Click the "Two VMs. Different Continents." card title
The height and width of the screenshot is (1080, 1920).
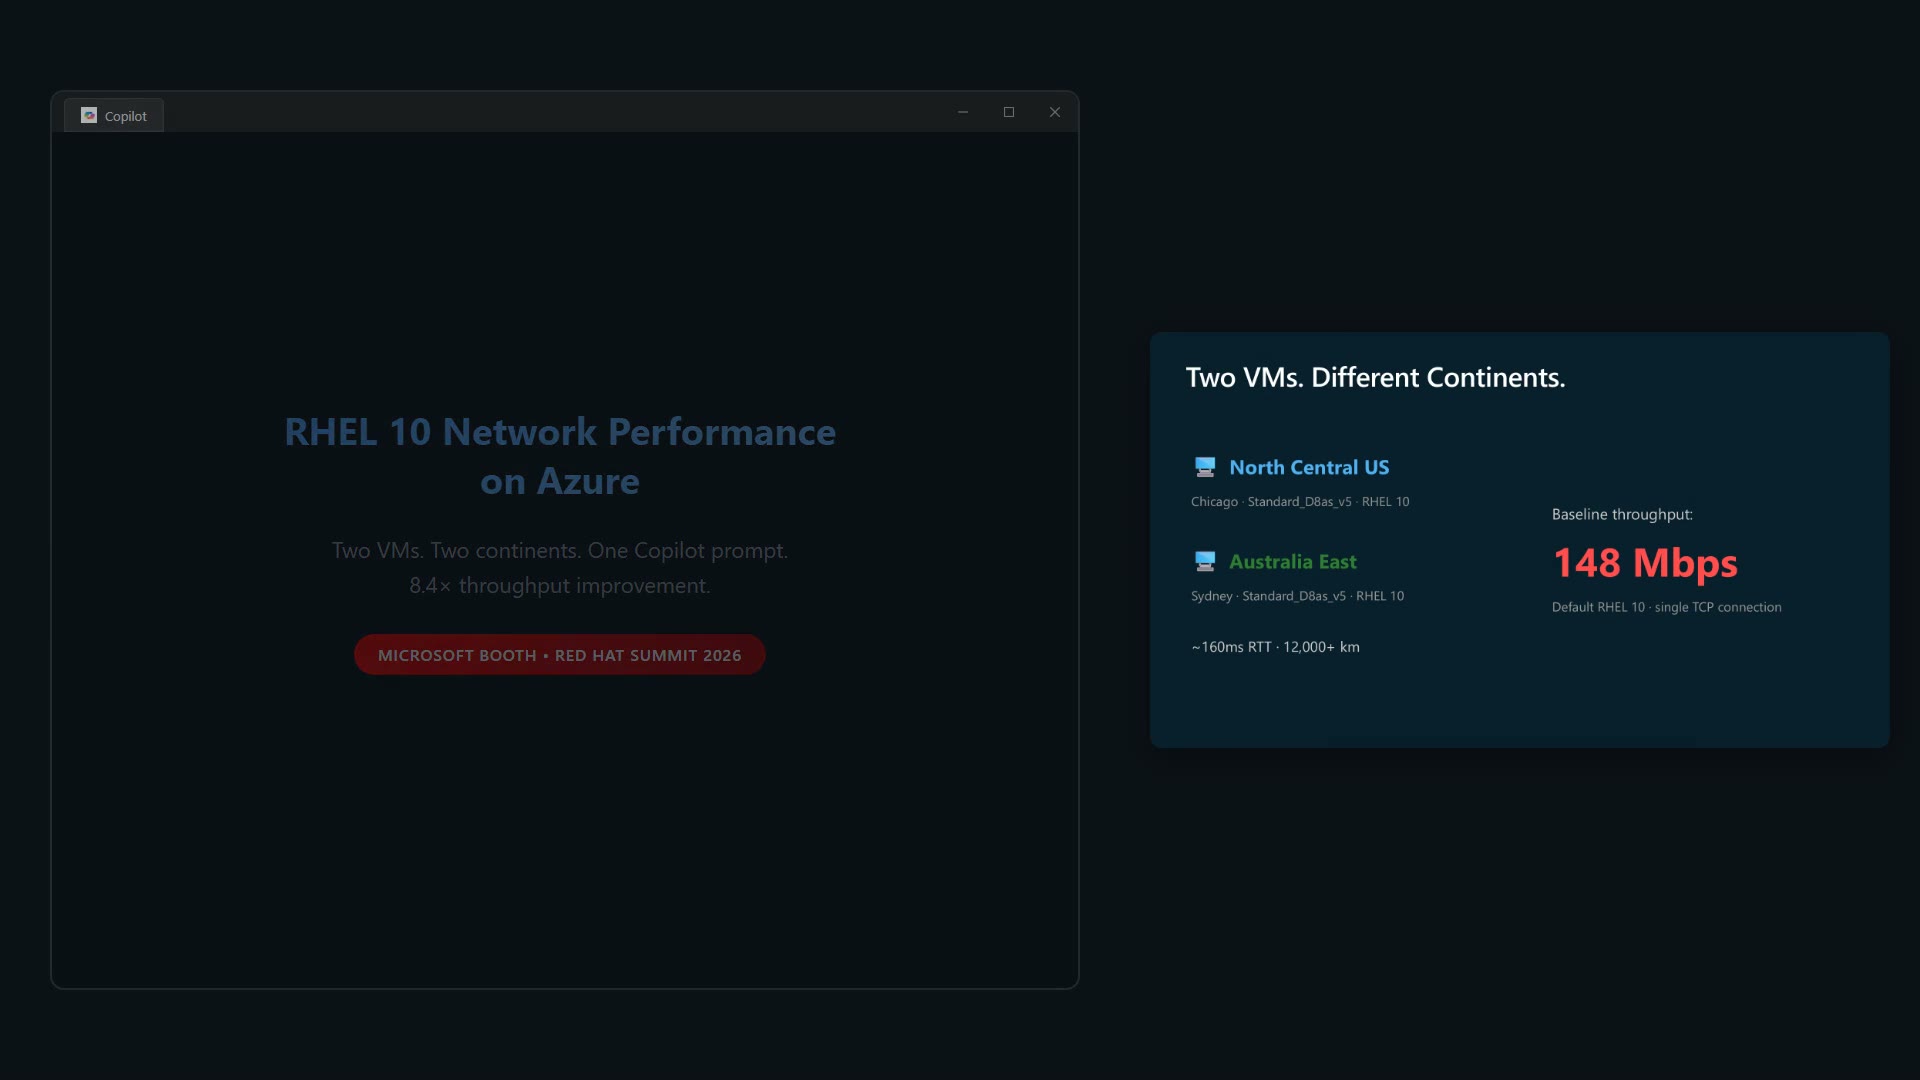tap(1376, 377)
